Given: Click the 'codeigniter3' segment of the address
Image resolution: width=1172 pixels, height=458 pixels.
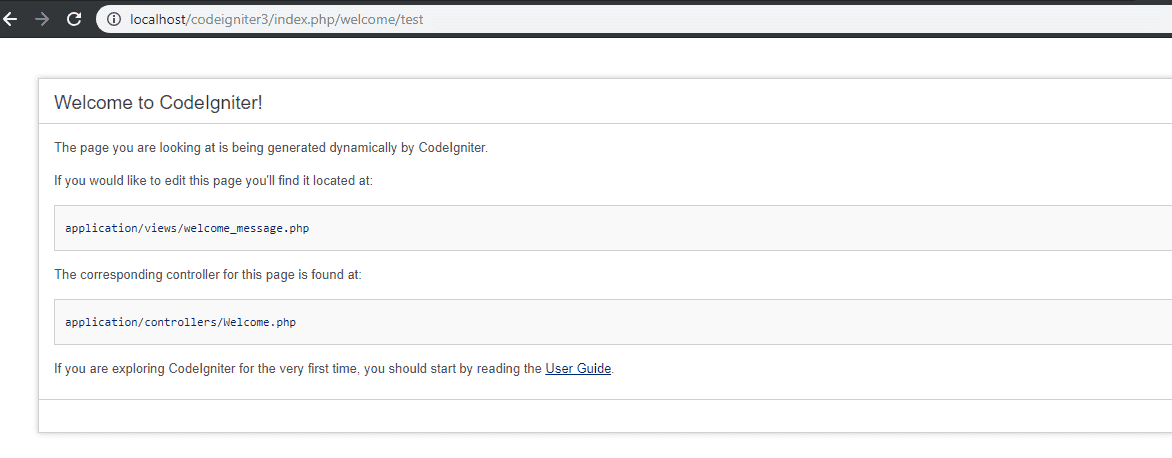Looking at the screenshot, I should tap(228, 19).
